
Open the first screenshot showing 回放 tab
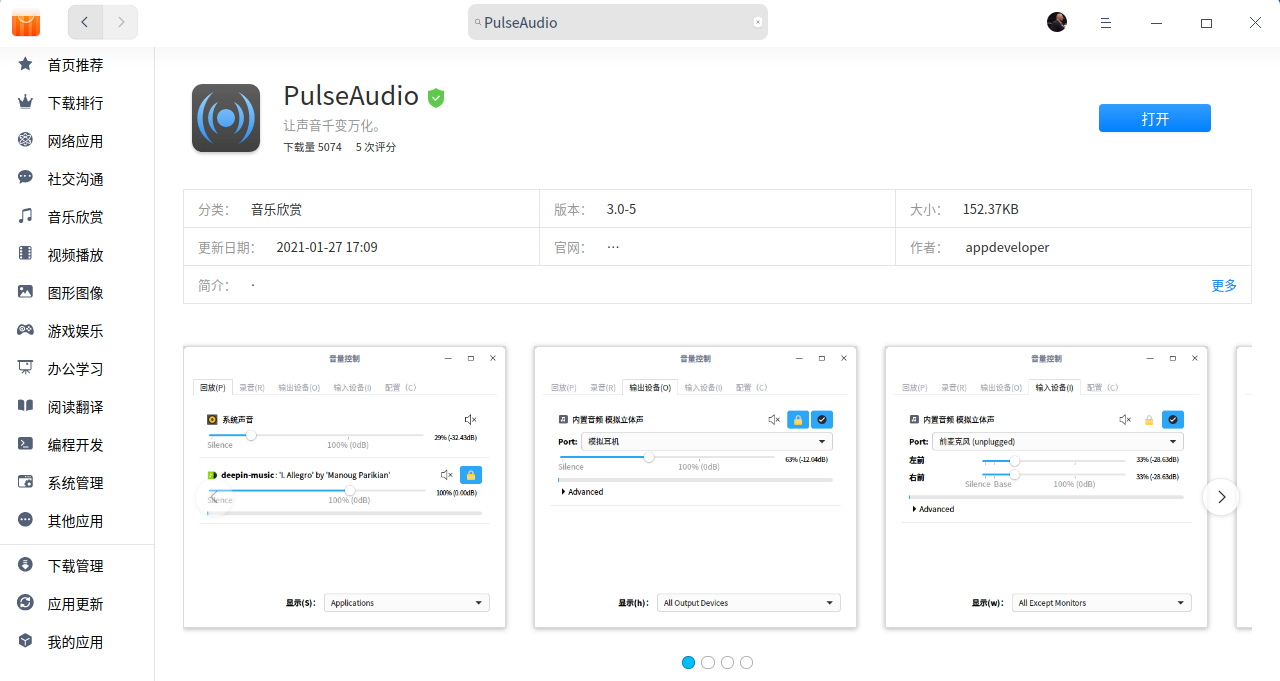tap(345, 487)
